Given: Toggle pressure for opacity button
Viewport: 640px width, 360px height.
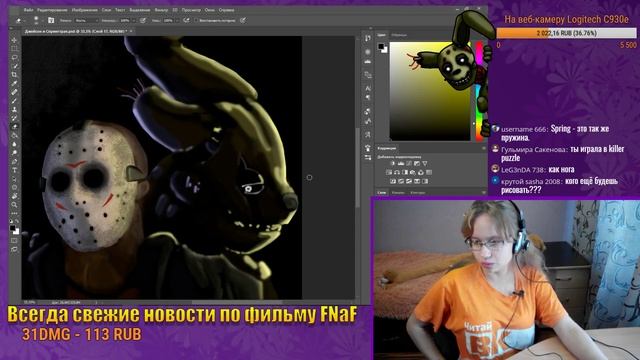Looking at the screenshot, I should click(143, 20).
